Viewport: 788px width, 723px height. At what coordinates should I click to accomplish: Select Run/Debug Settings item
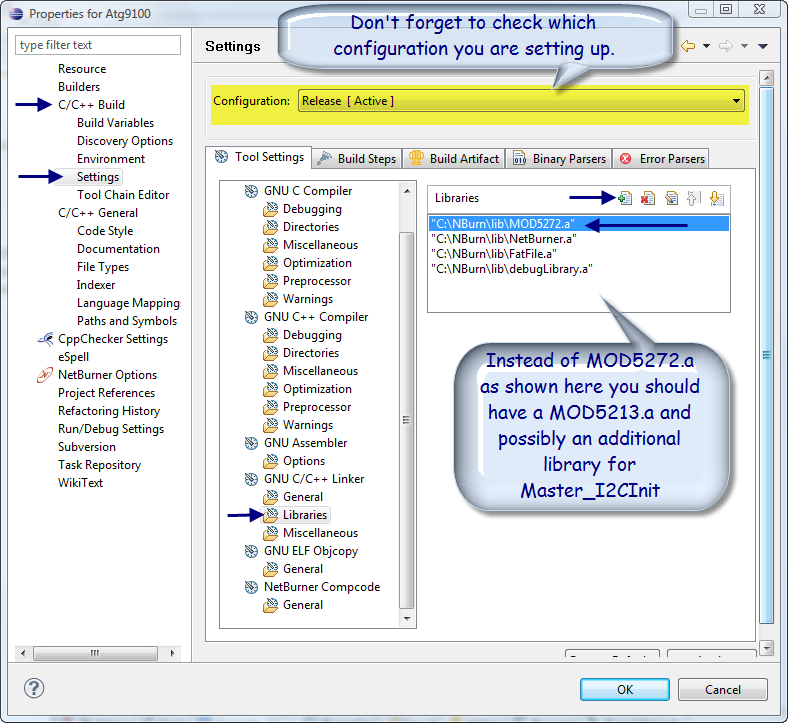pos(111,429)
